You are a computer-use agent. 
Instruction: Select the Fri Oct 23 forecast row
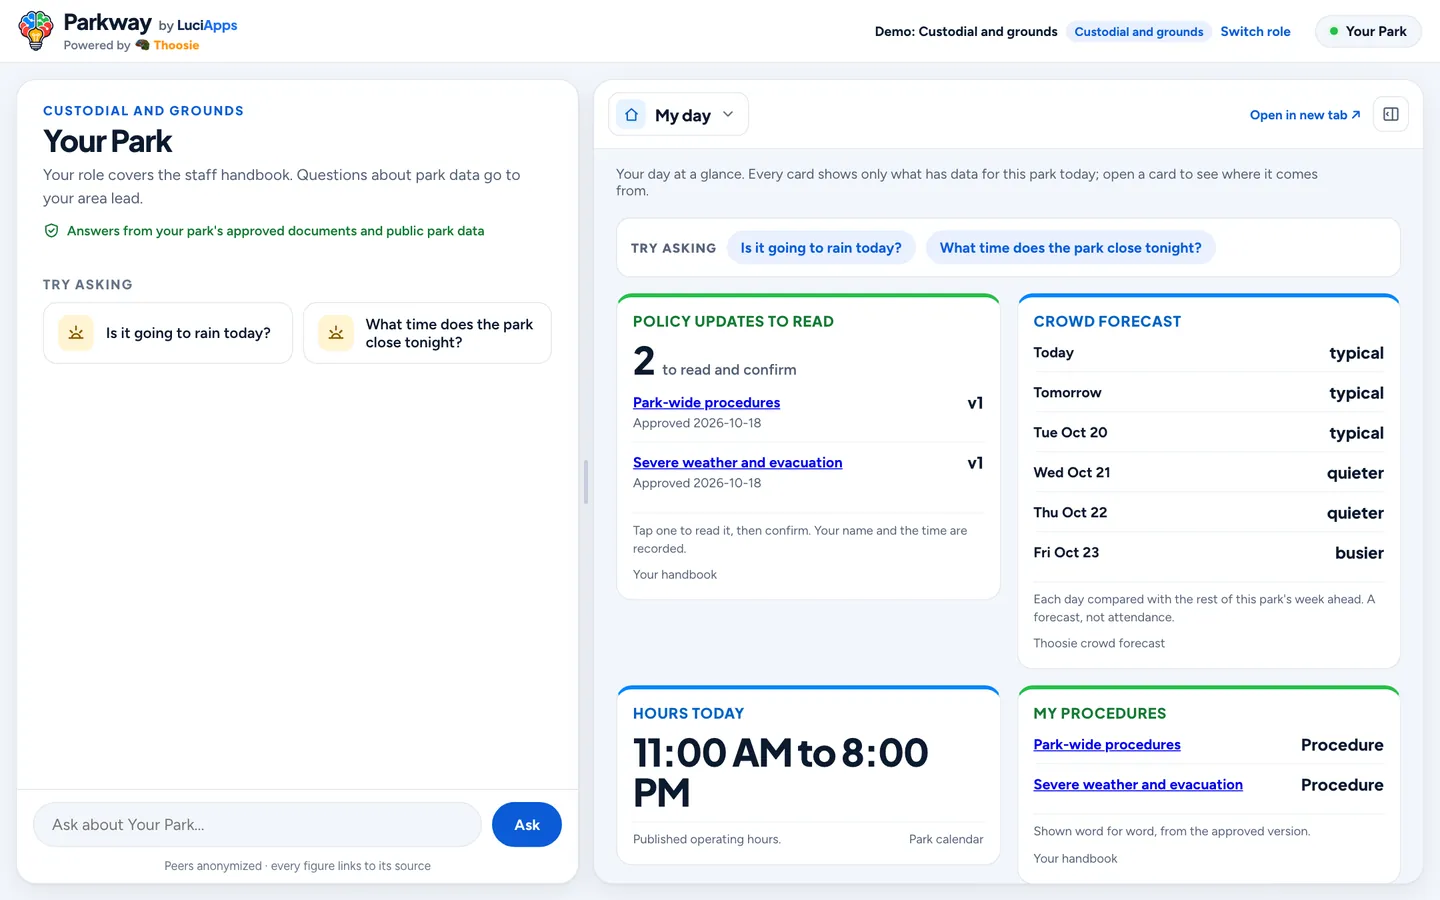coord(1208,553)
